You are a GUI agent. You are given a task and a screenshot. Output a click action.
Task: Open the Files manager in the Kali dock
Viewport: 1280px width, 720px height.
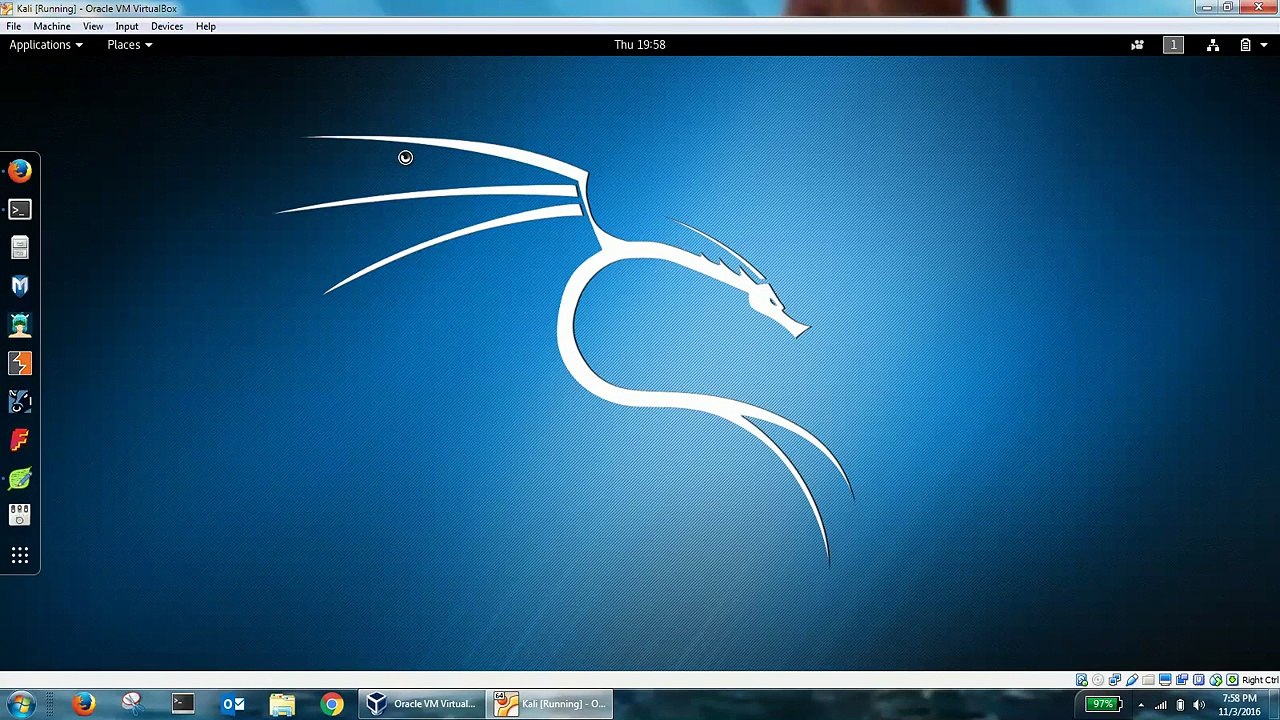[20, 247]
